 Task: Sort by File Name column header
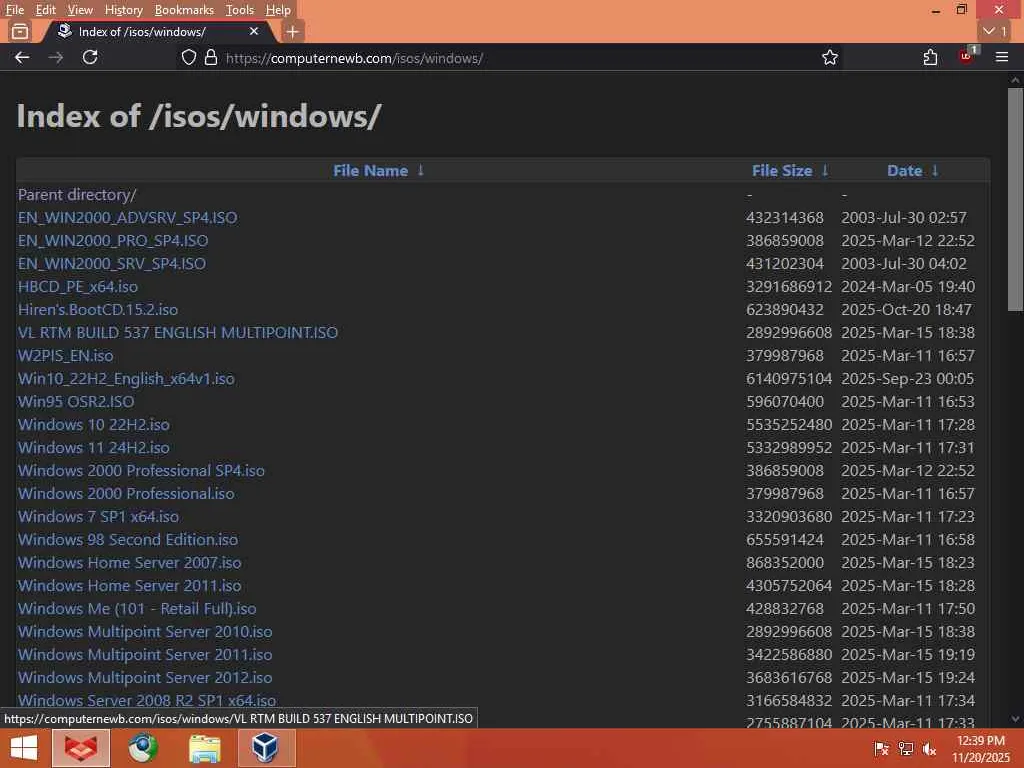click(x=370, y=170)
